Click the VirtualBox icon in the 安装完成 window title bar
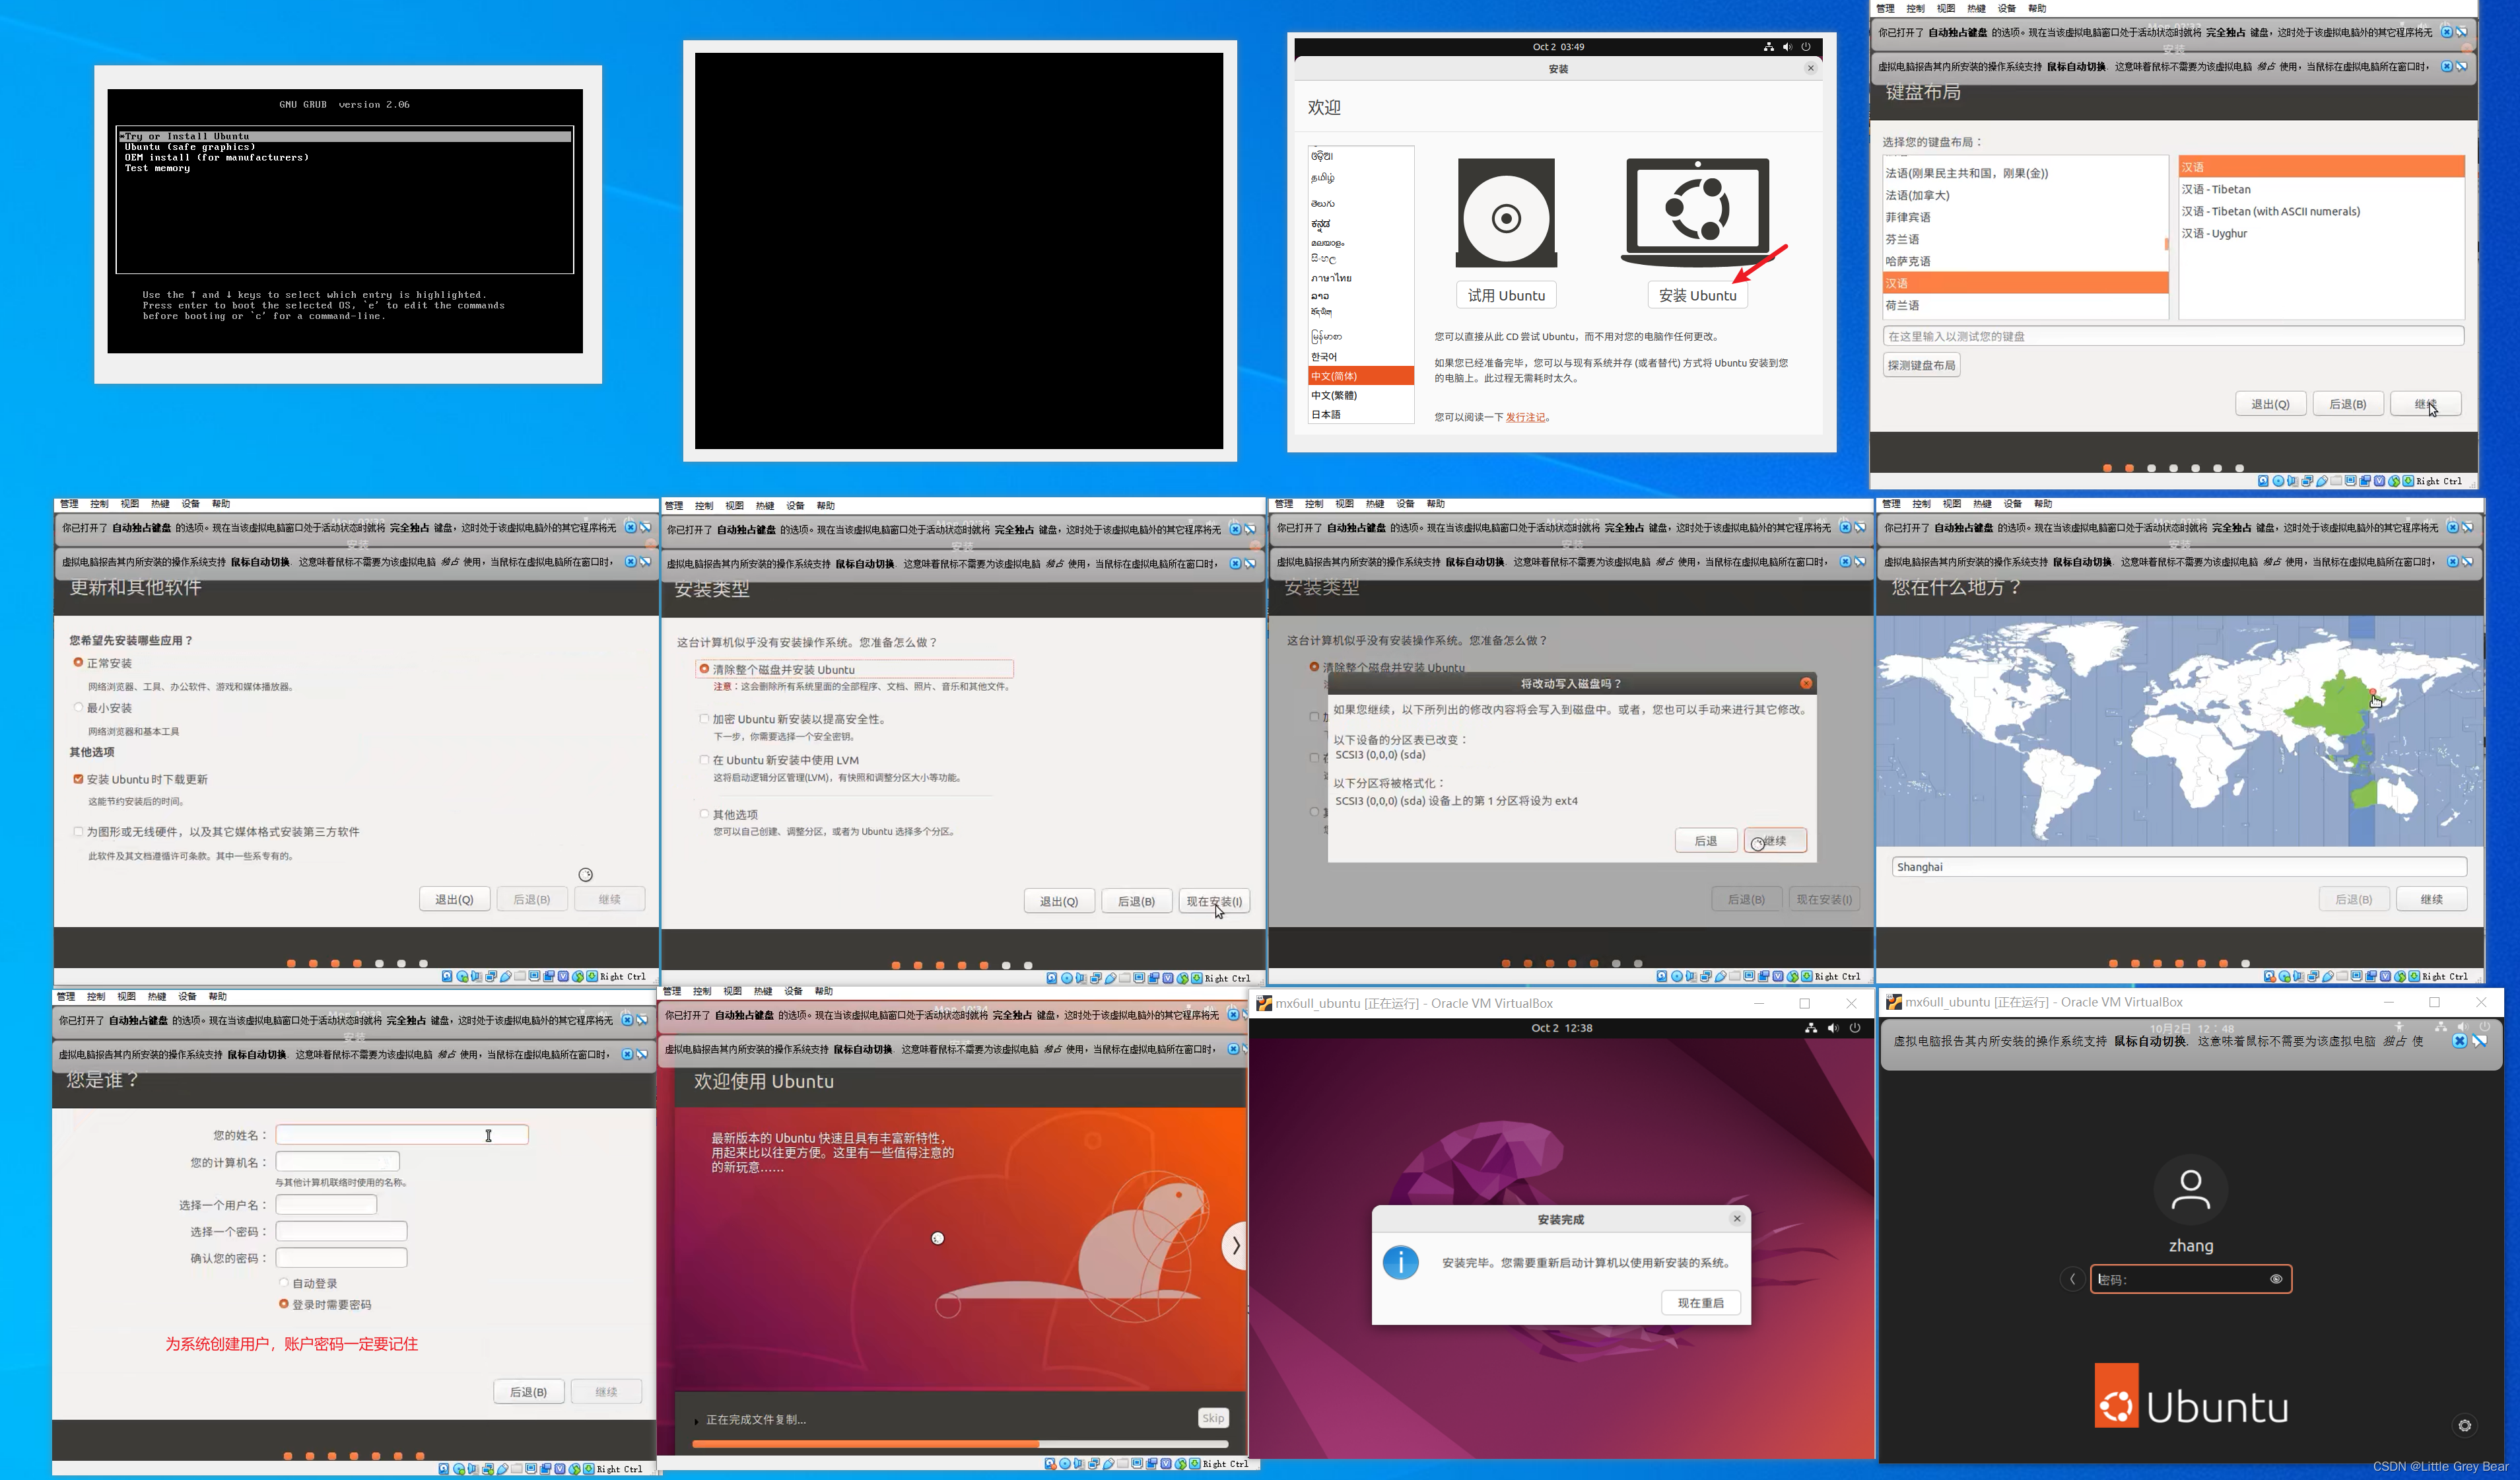The width and height of the screenshot is (2520, 1480). tap(1264, 1003)
